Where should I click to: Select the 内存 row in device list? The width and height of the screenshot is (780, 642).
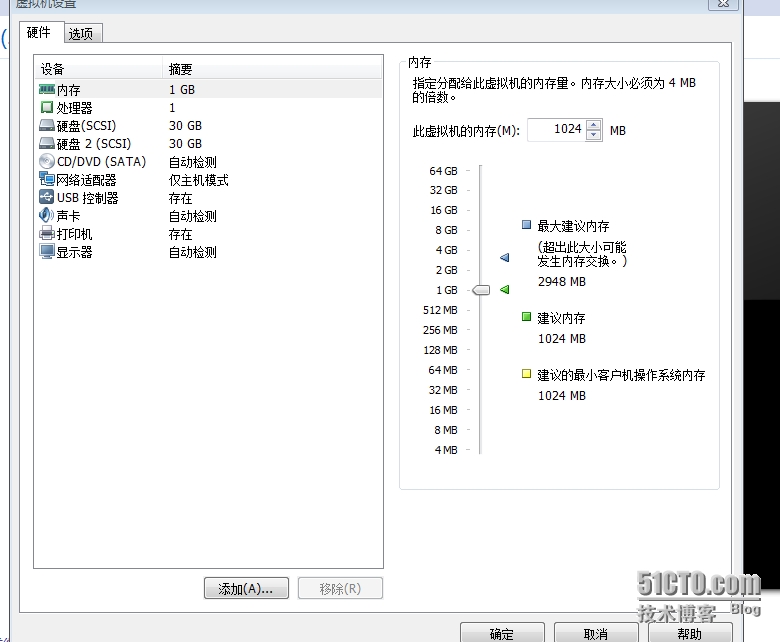point(209,90)
